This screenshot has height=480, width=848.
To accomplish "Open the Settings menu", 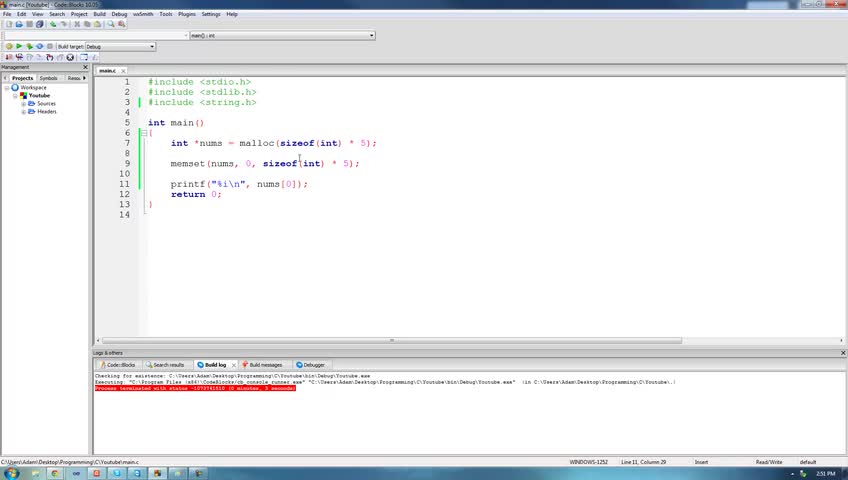I will 211,14.
